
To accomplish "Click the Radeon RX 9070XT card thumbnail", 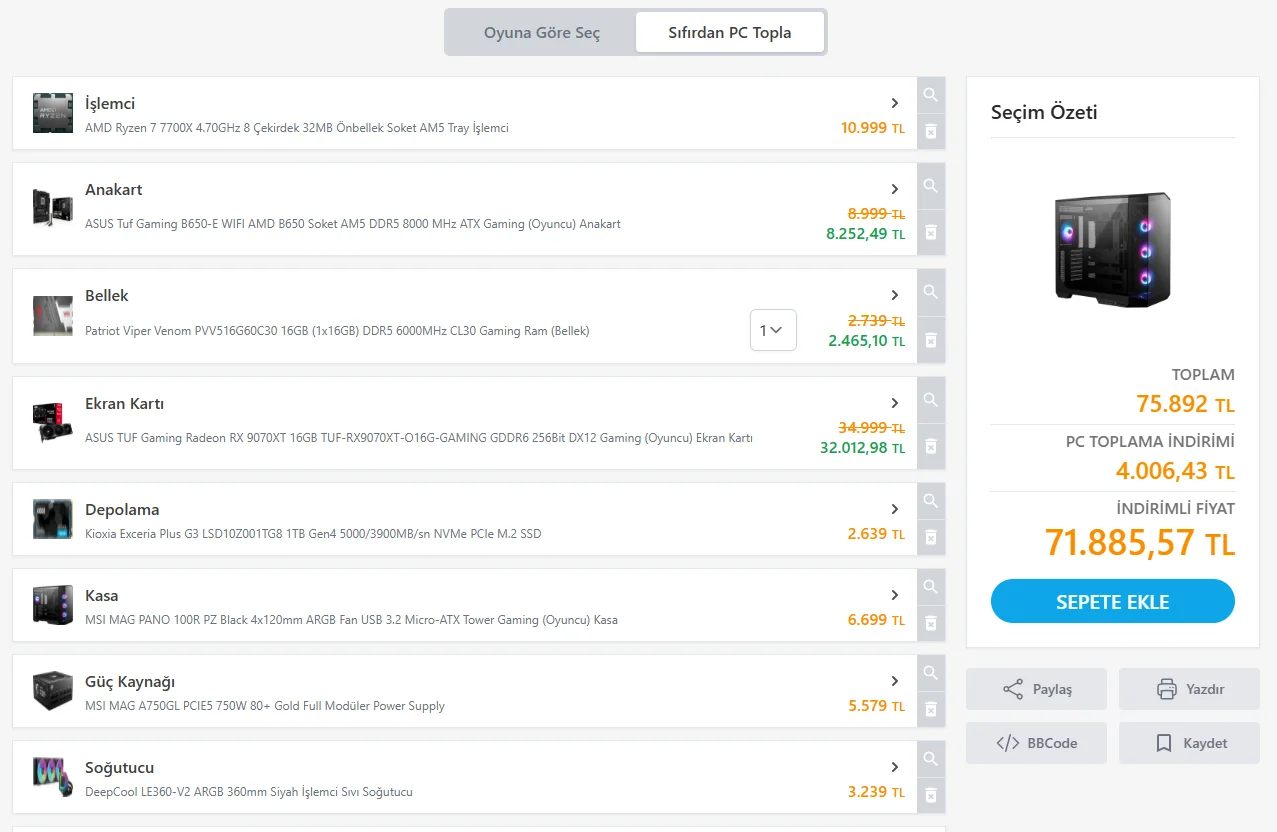I will point(53,423).
